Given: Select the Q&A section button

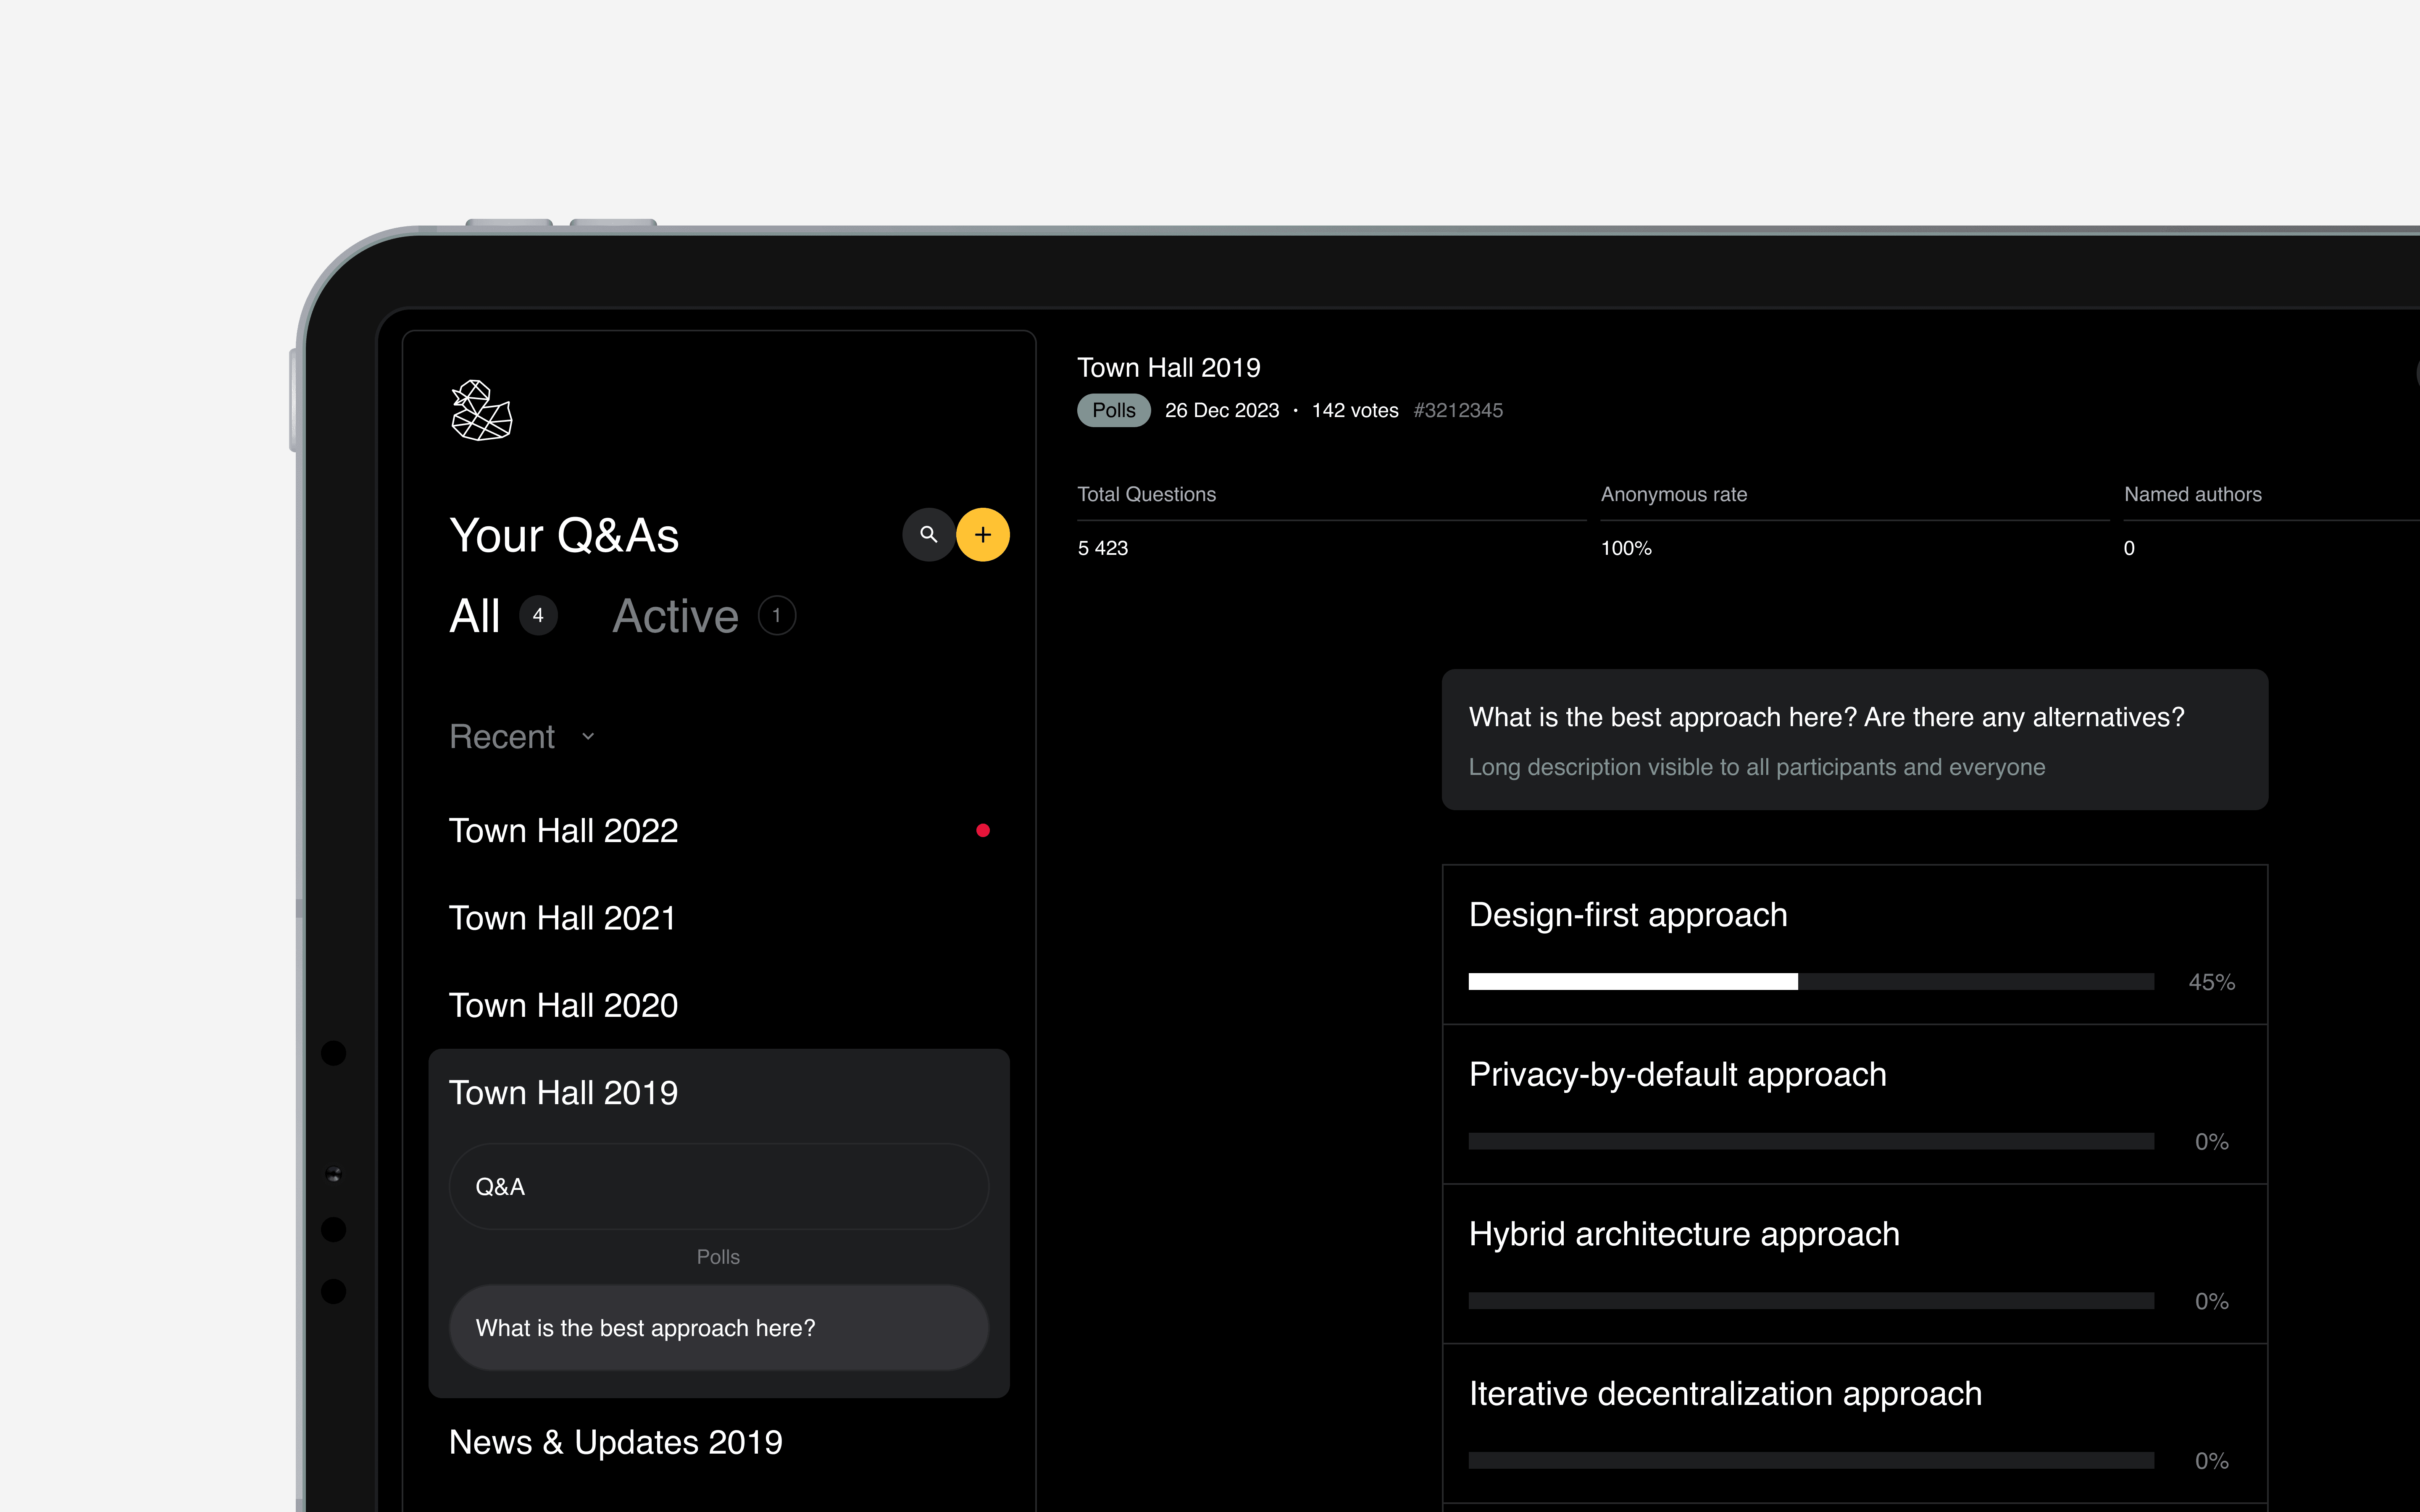Looking at the screenshot, I should click(x=718, y=1187).
